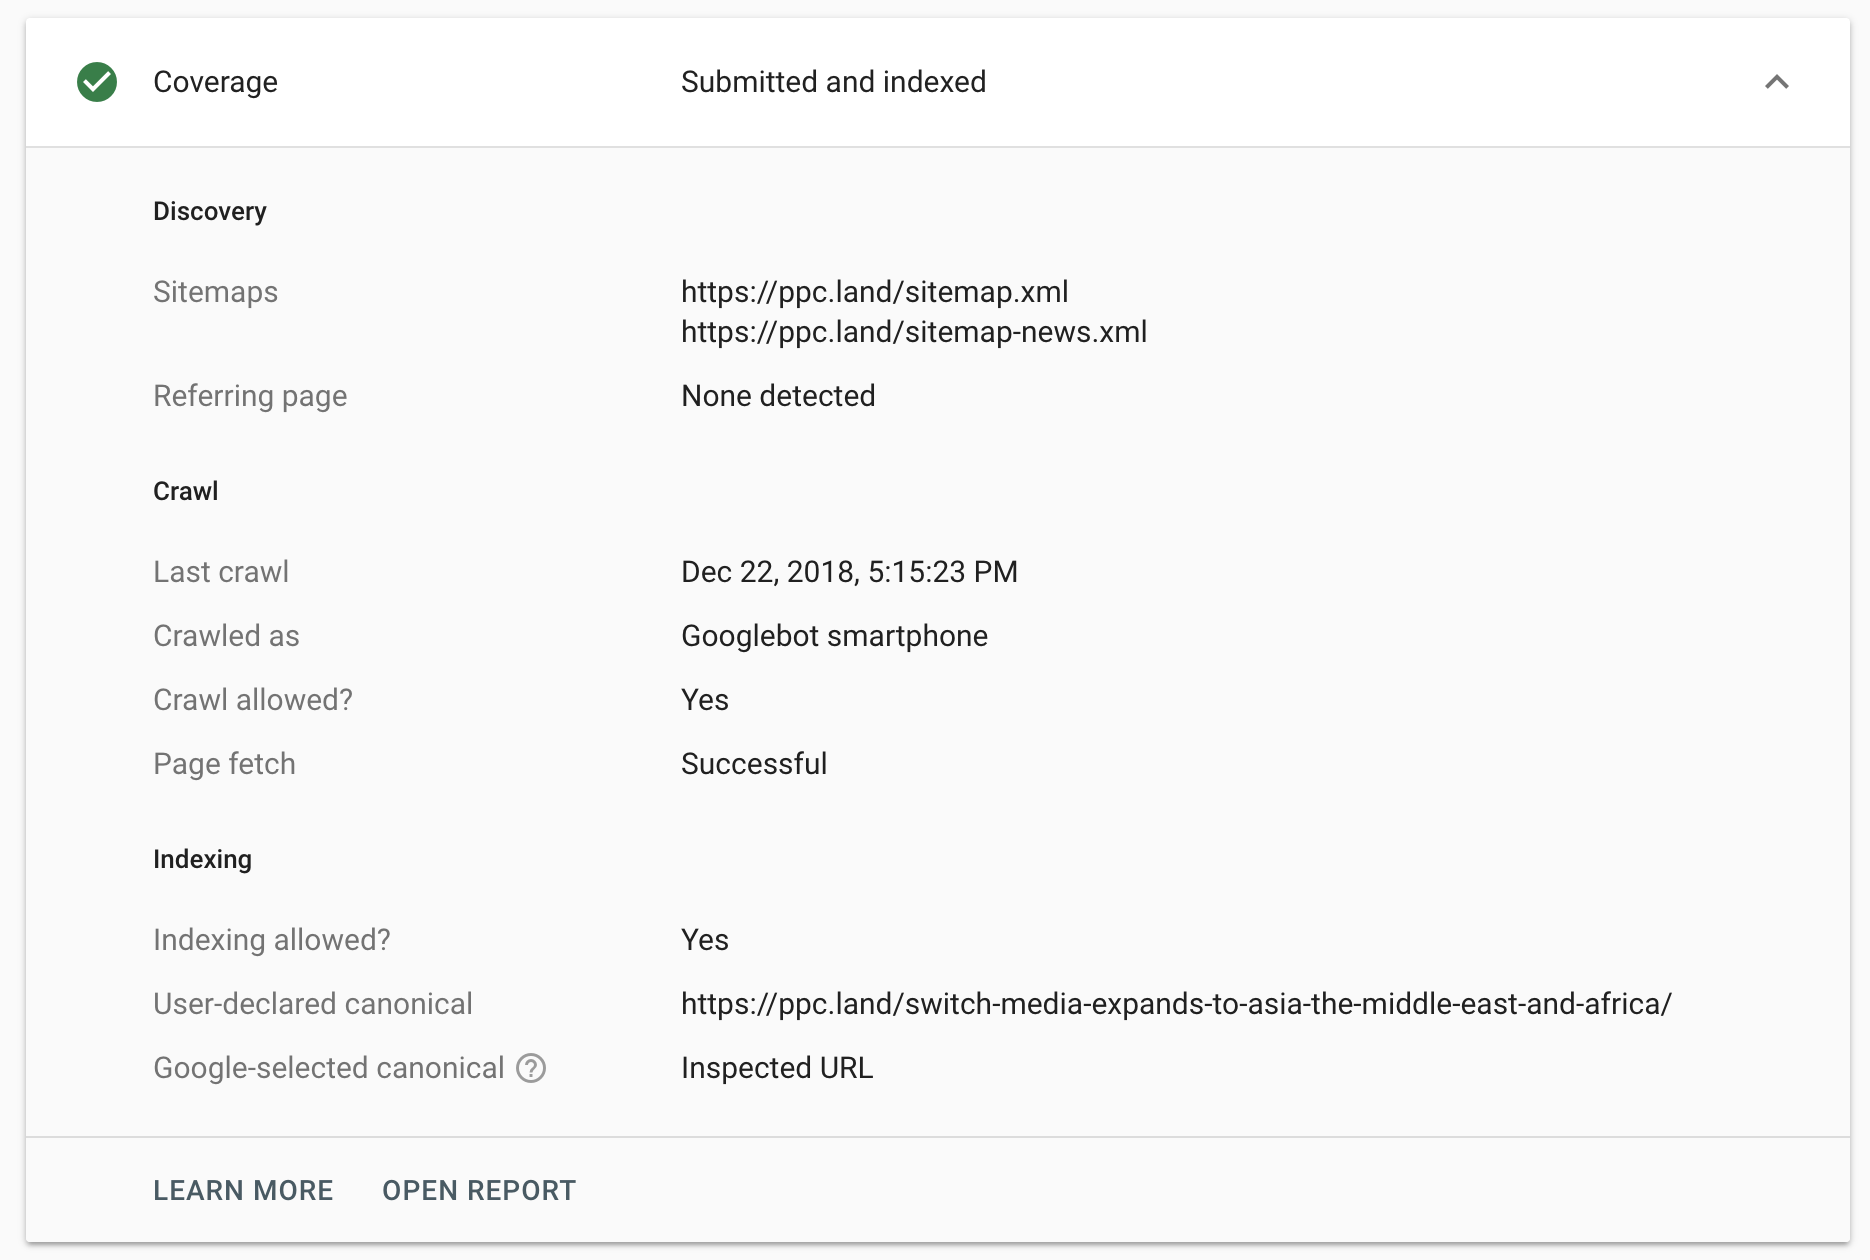
Task: Select the Submitted and indexed status text
Action: pos(833,82)
